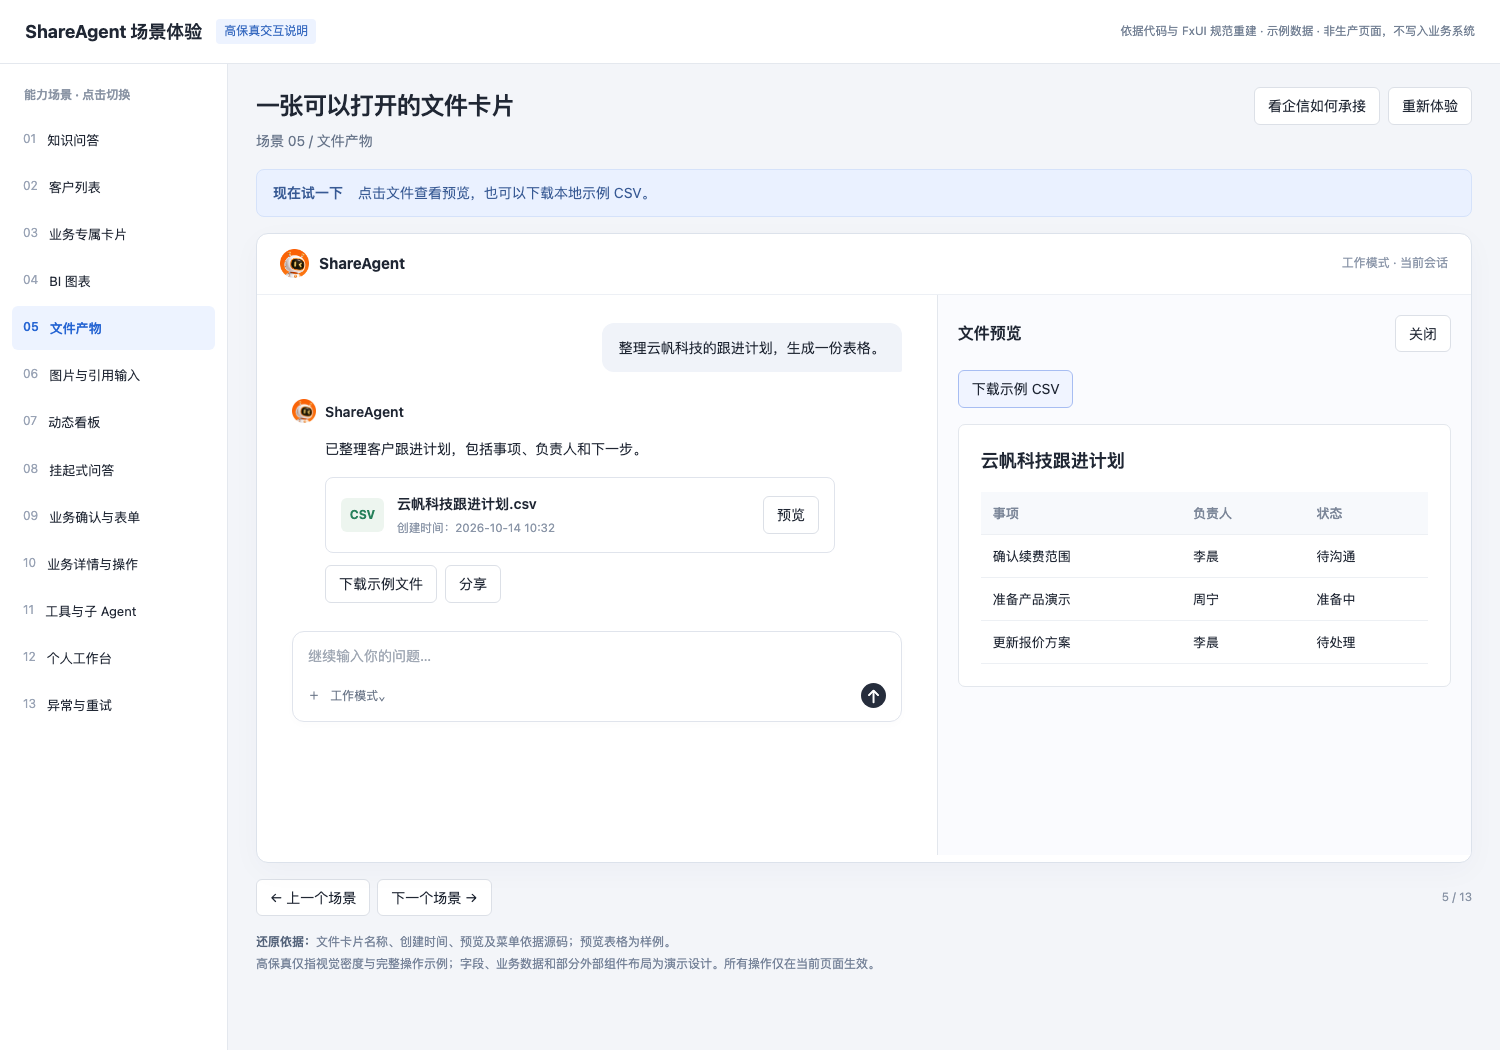Close the 文件预览 panel with 关闭
The width and height of the screenshot is (1500, 1050).
click(1423, 334)
